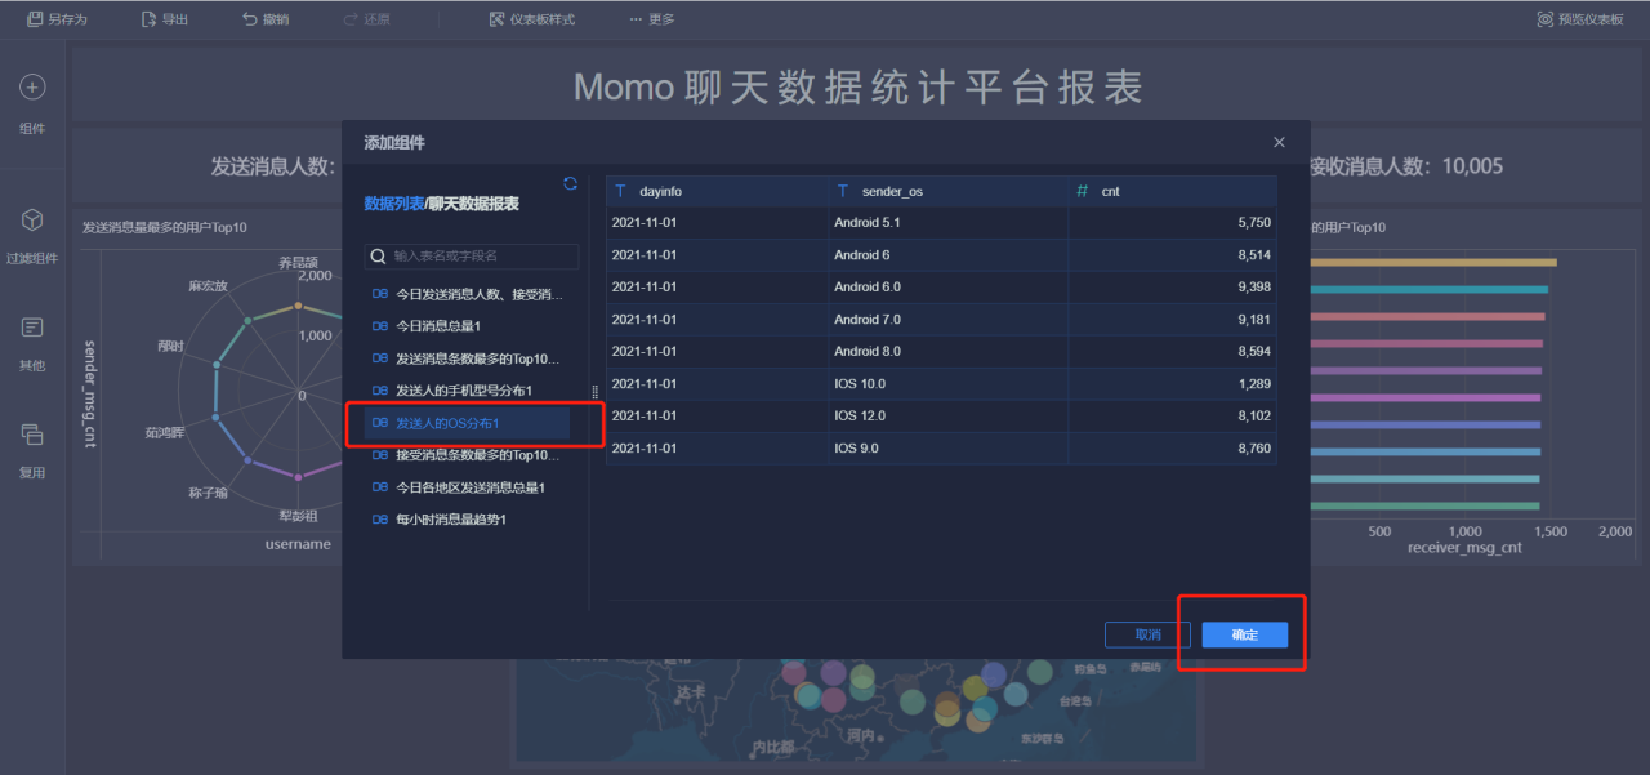This screenshot has height=776, width=1651.
Task: Click the Redo (还原) toolbar item
Action: click(367, 19)
